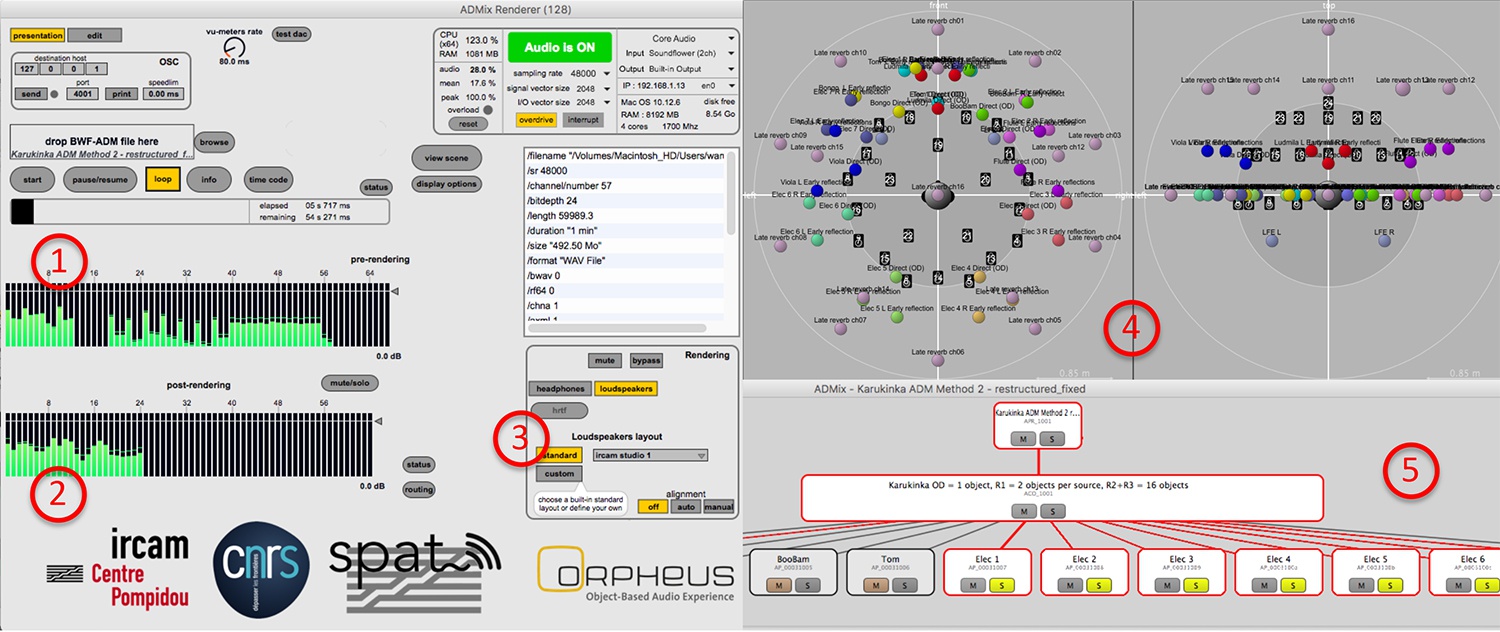Open the ircam studio 1 layout dropdown
Screen dimensions: 1500x632
[x=650, y=455]
